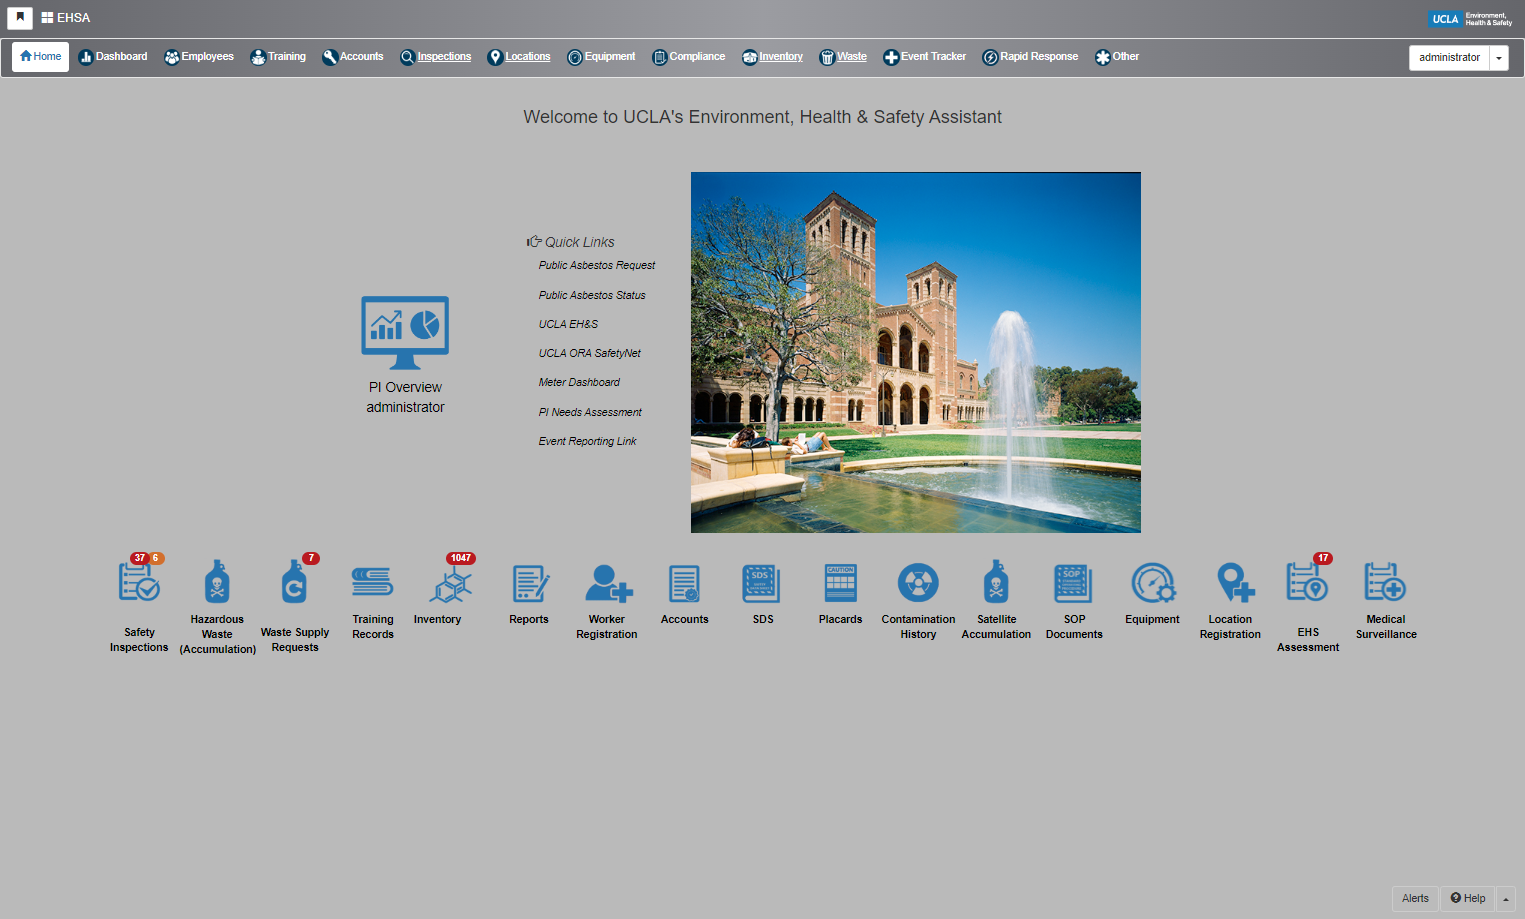
Task: Open the Training Records icon
Action: pos(372,582)
